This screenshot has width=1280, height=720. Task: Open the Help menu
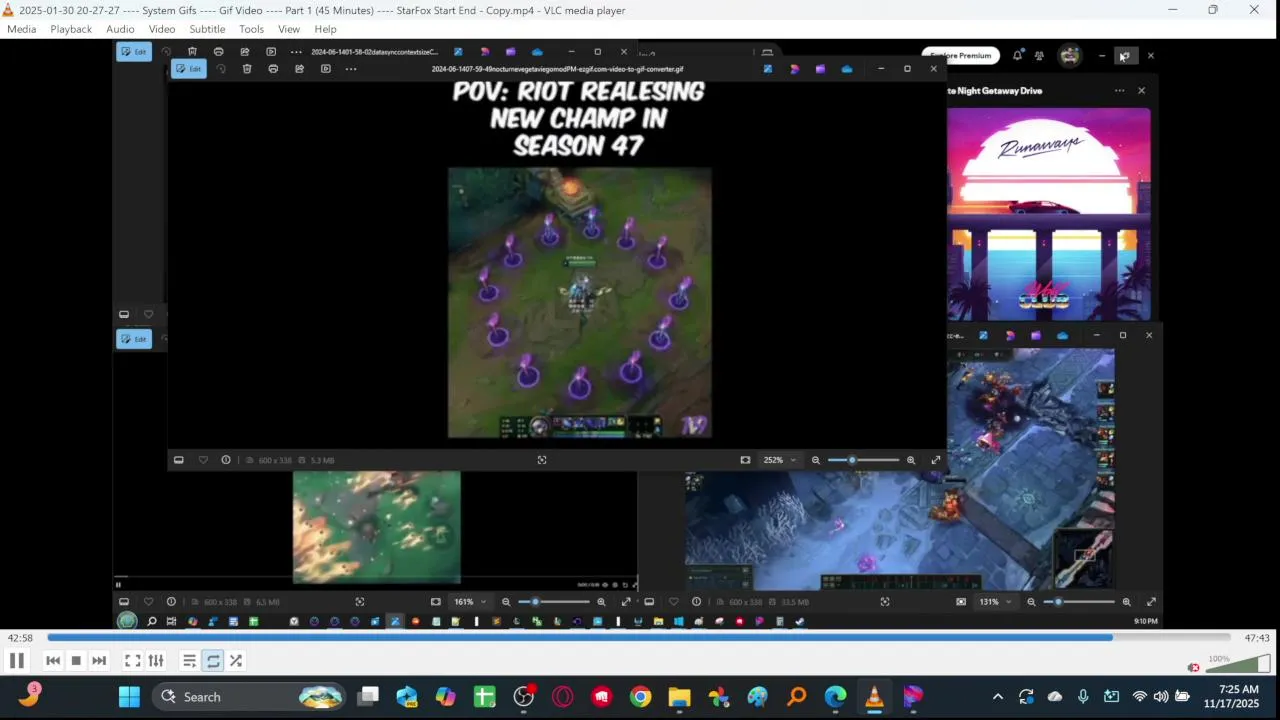325,29
